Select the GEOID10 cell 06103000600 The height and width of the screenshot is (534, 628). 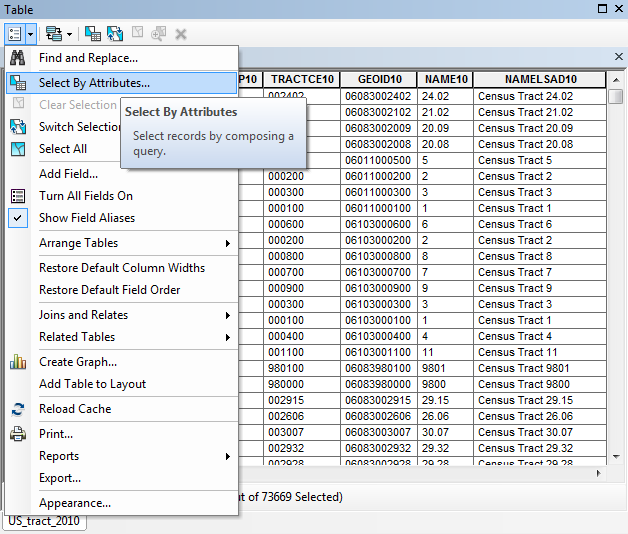click(x=378, y=224)
